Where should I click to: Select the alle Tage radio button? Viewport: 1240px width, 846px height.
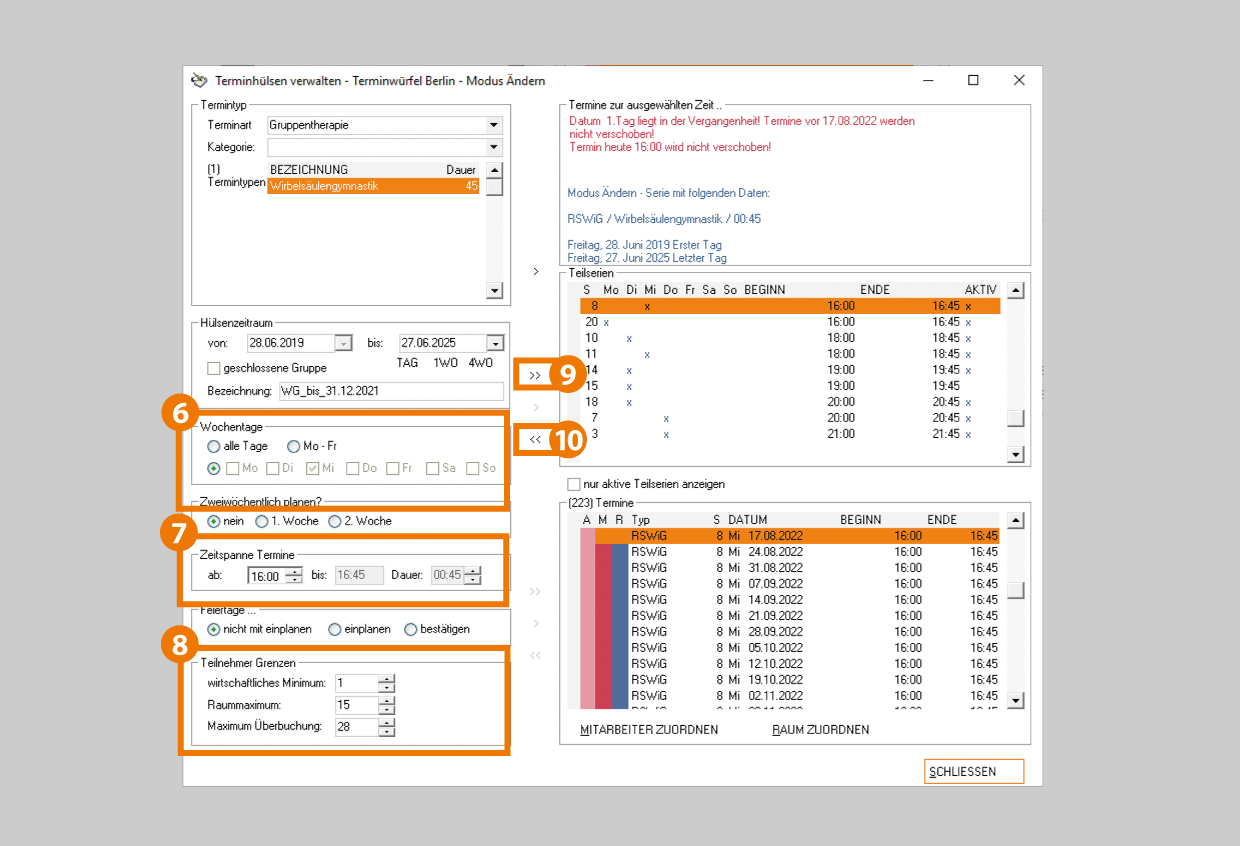(x=214, y=446)
